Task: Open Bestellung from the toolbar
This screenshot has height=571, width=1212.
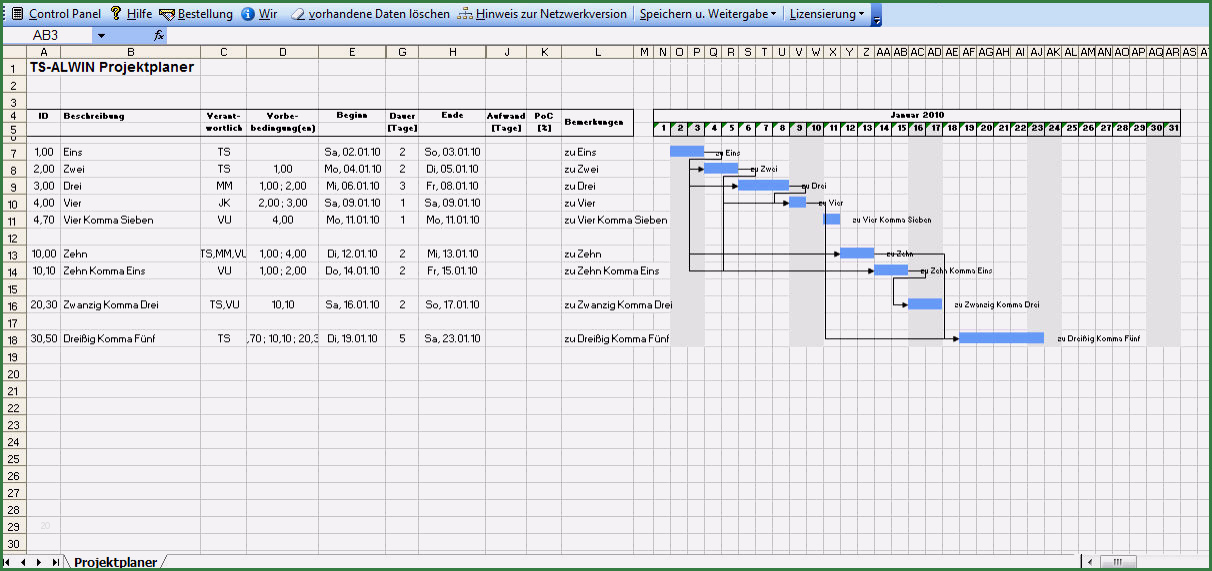Action: click(167, 14)
